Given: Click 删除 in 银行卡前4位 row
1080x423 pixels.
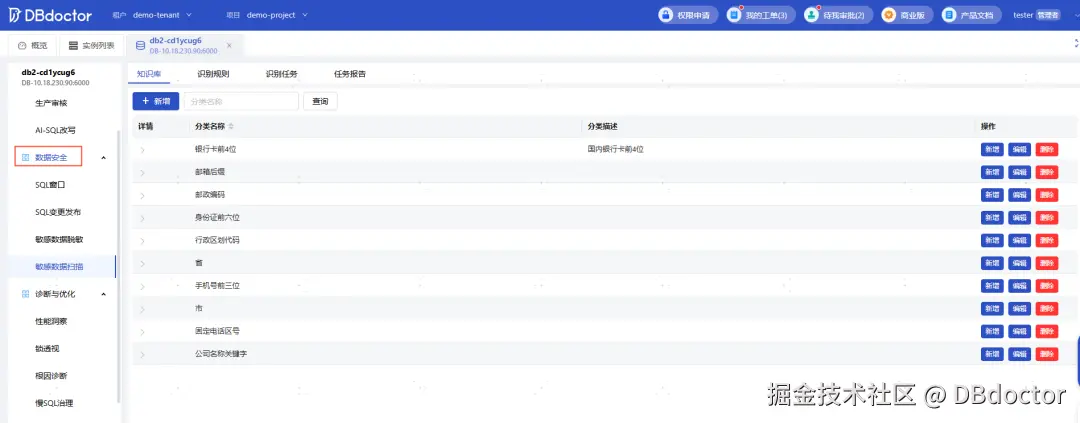Looking at the screenshot, I should (x=1047, y=149).
